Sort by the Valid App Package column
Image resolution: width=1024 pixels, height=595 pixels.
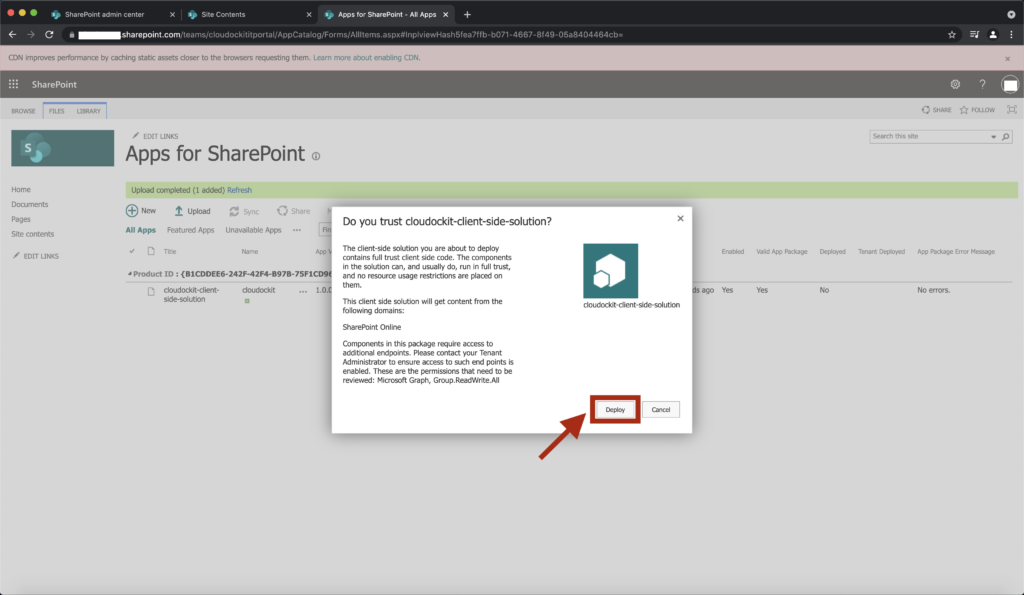pyautogui.click(x=782, y=251)
